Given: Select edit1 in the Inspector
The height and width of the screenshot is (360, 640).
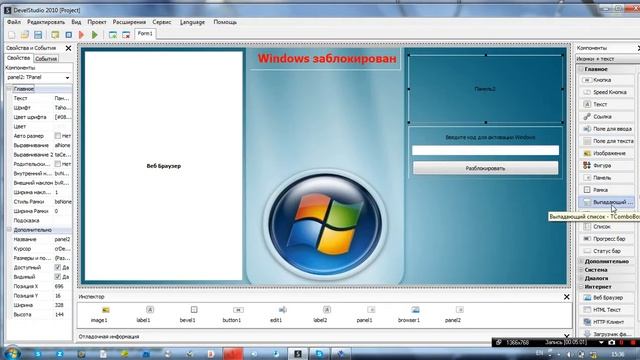Looking at the screenshot, I should [x=276, y=314].
